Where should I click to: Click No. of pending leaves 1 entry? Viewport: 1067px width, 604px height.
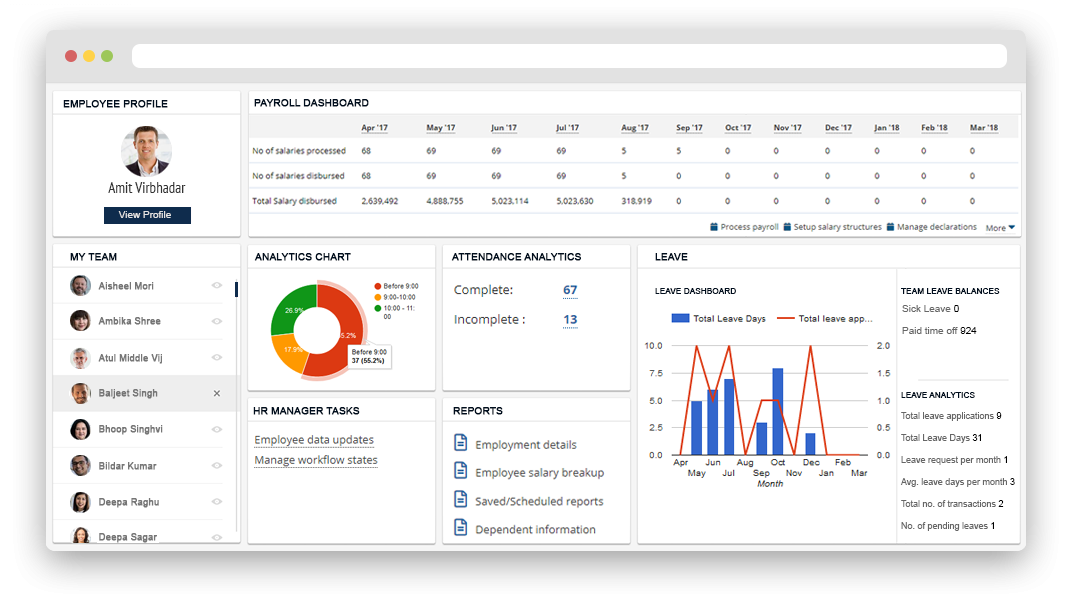click(x=948, y=526)
